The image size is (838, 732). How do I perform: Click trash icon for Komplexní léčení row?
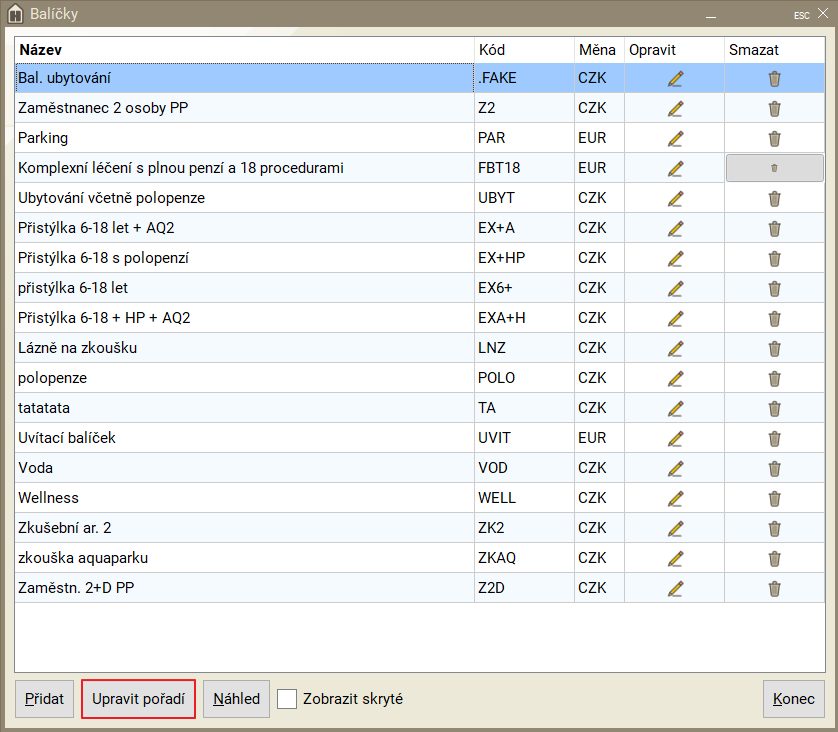click(774, 168)
